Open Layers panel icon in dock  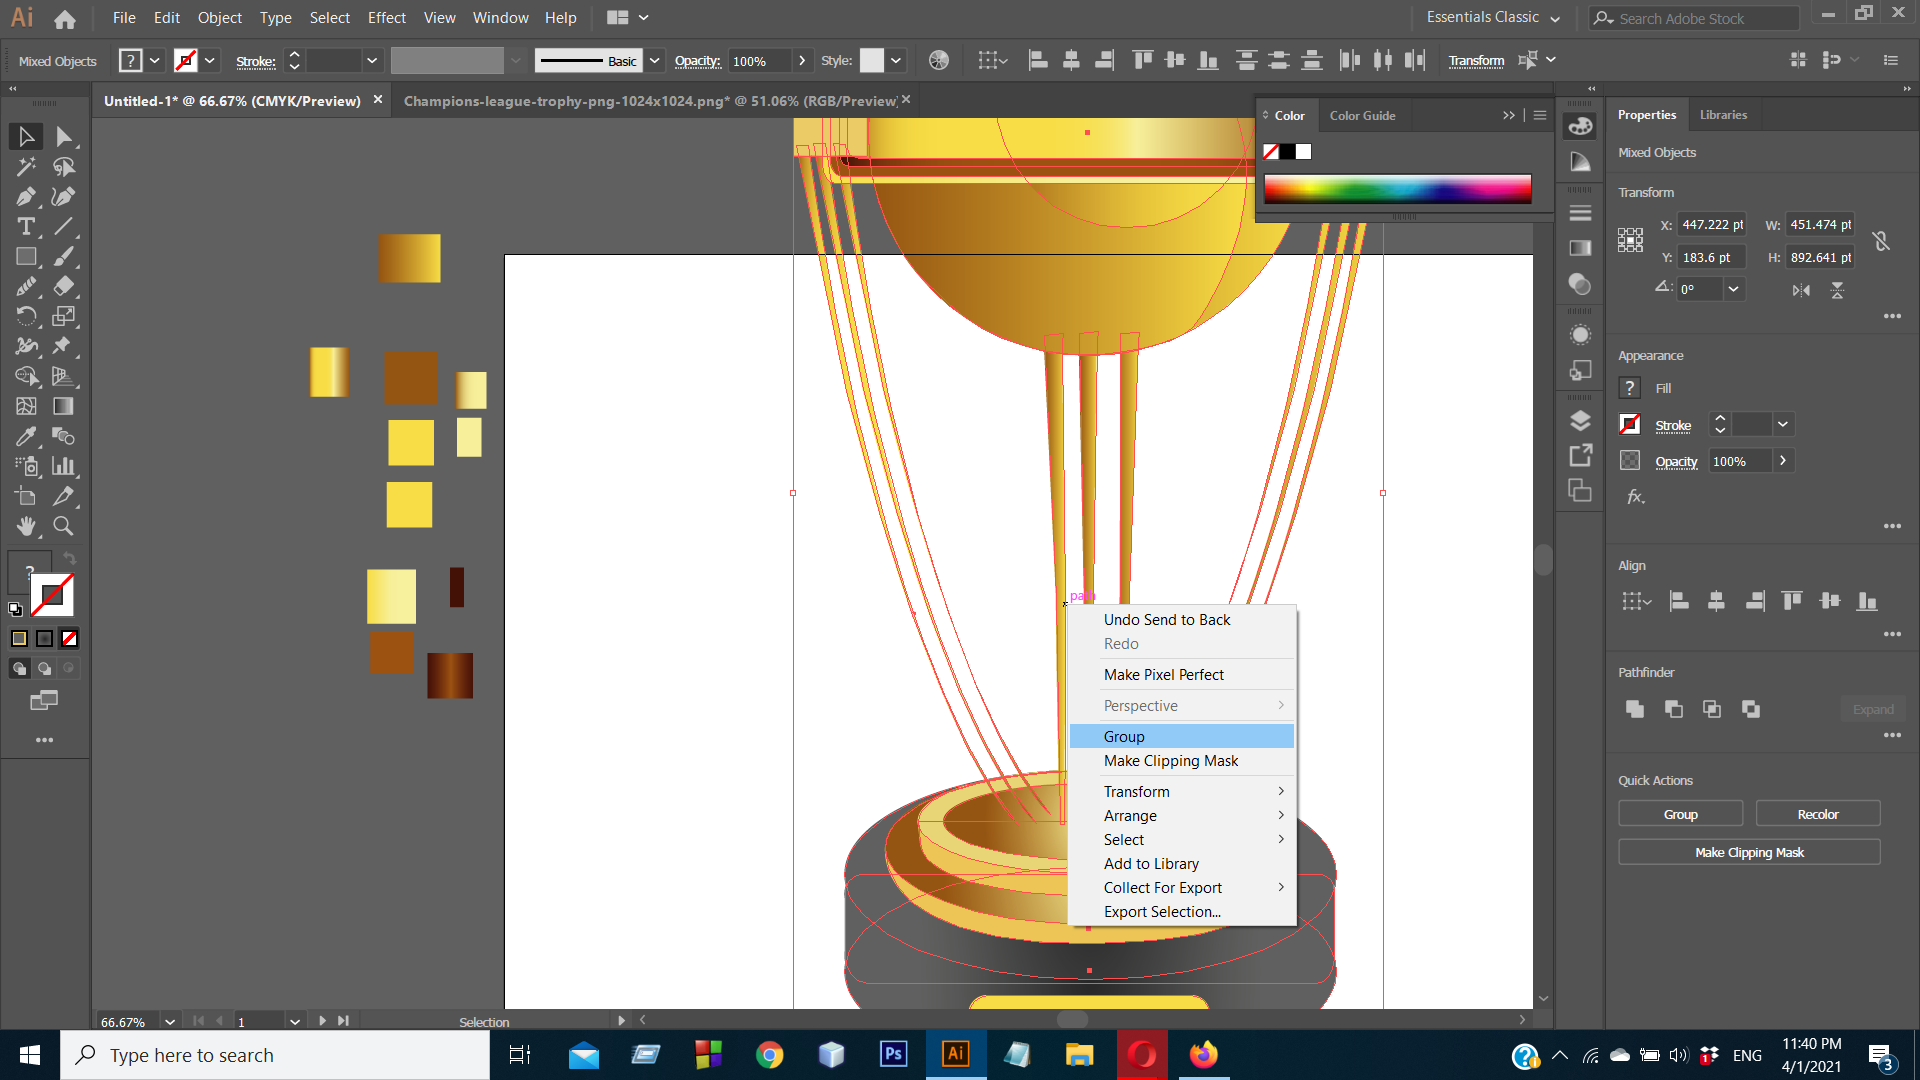[x=1580, y=421]
